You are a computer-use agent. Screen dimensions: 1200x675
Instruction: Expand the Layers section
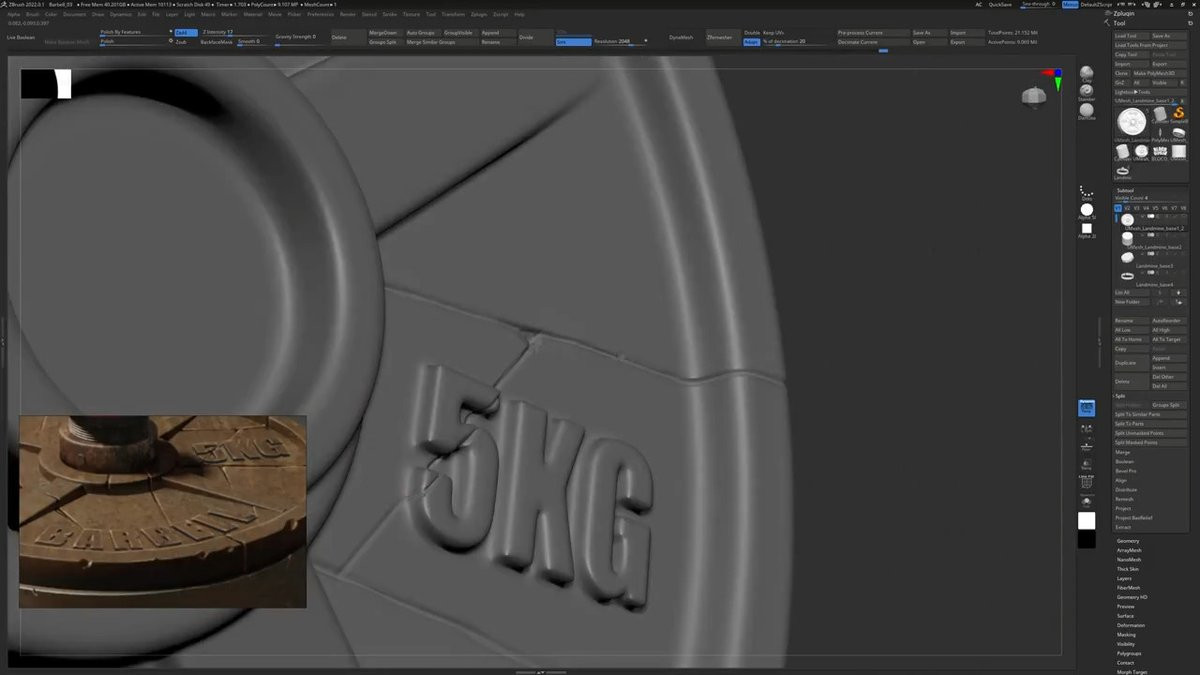pyautogui.click(x=1124, y=578)
